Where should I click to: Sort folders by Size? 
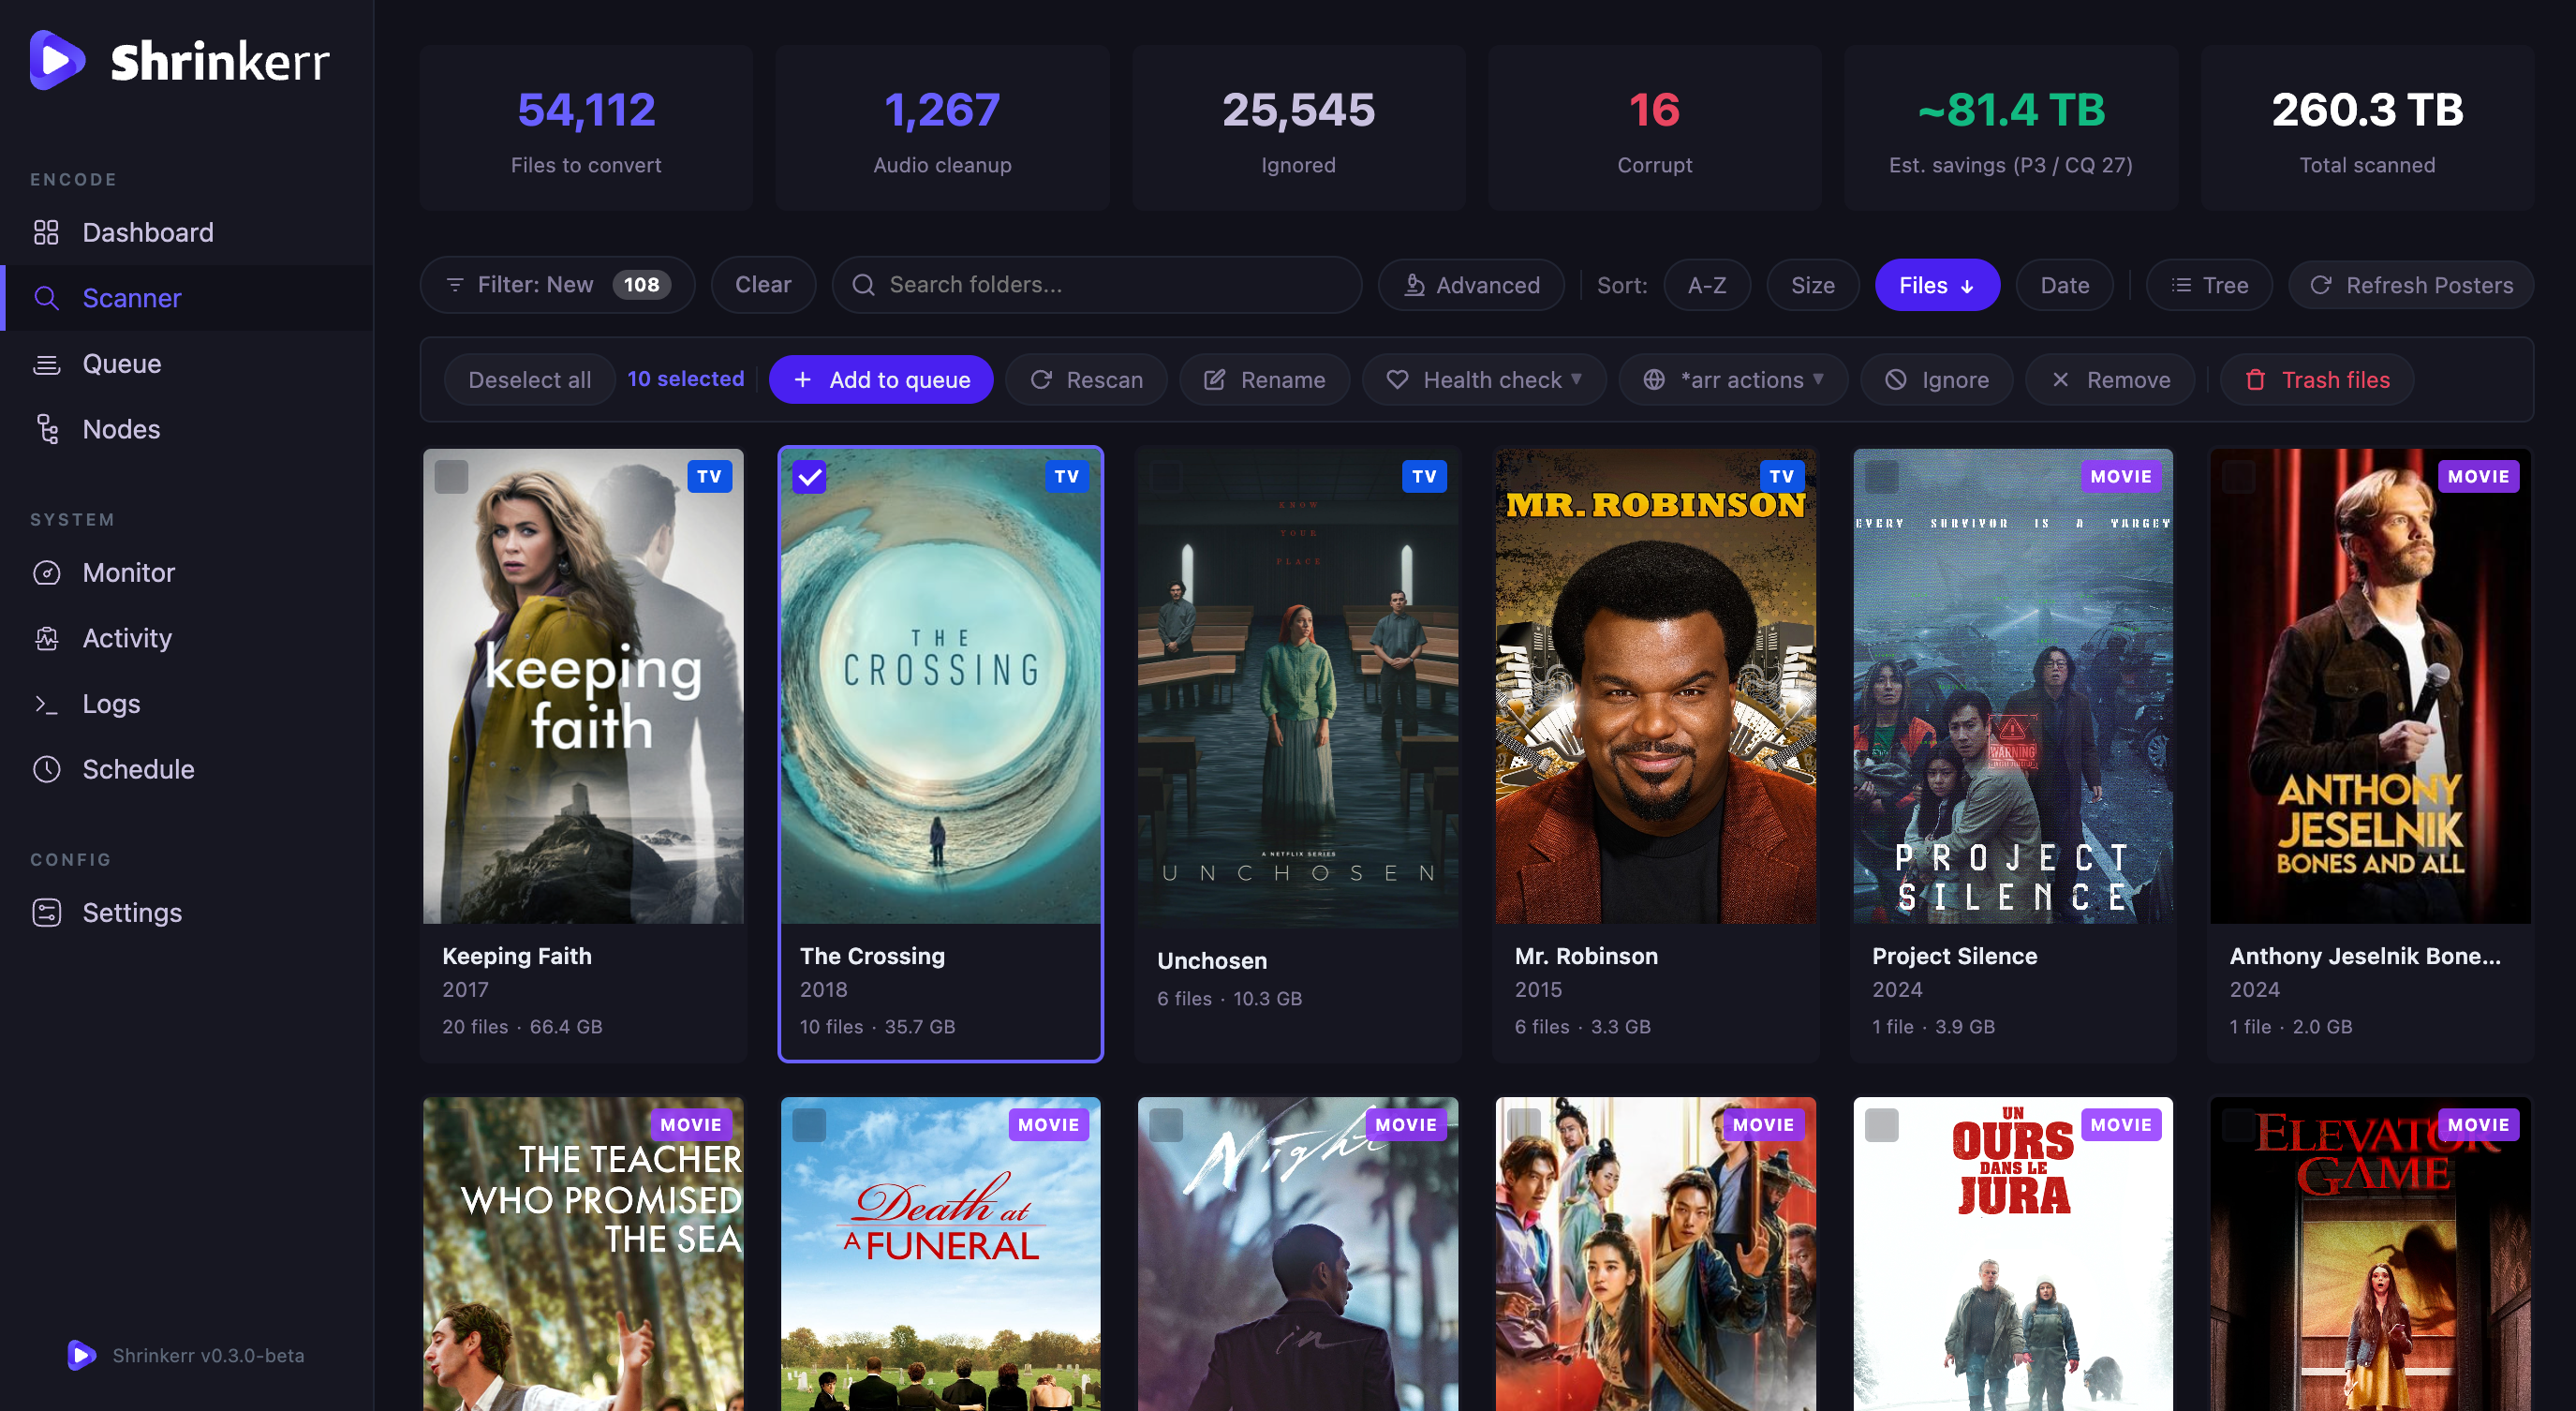click(1813, 285)
